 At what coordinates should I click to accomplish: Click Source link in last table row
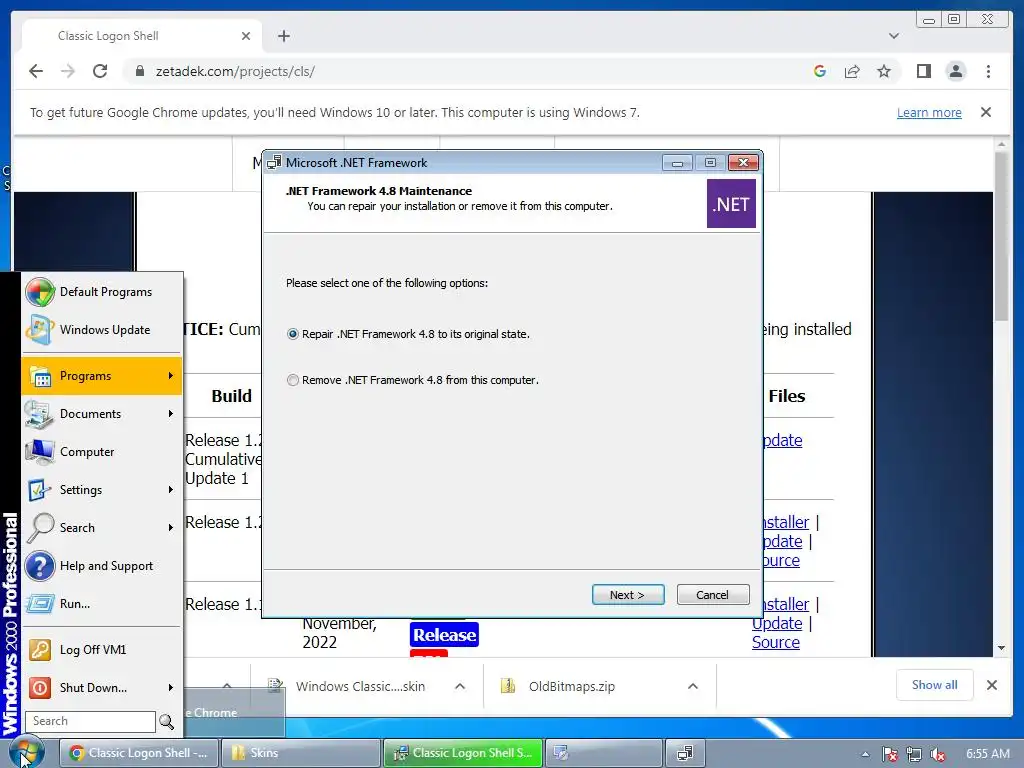point(775,643)
